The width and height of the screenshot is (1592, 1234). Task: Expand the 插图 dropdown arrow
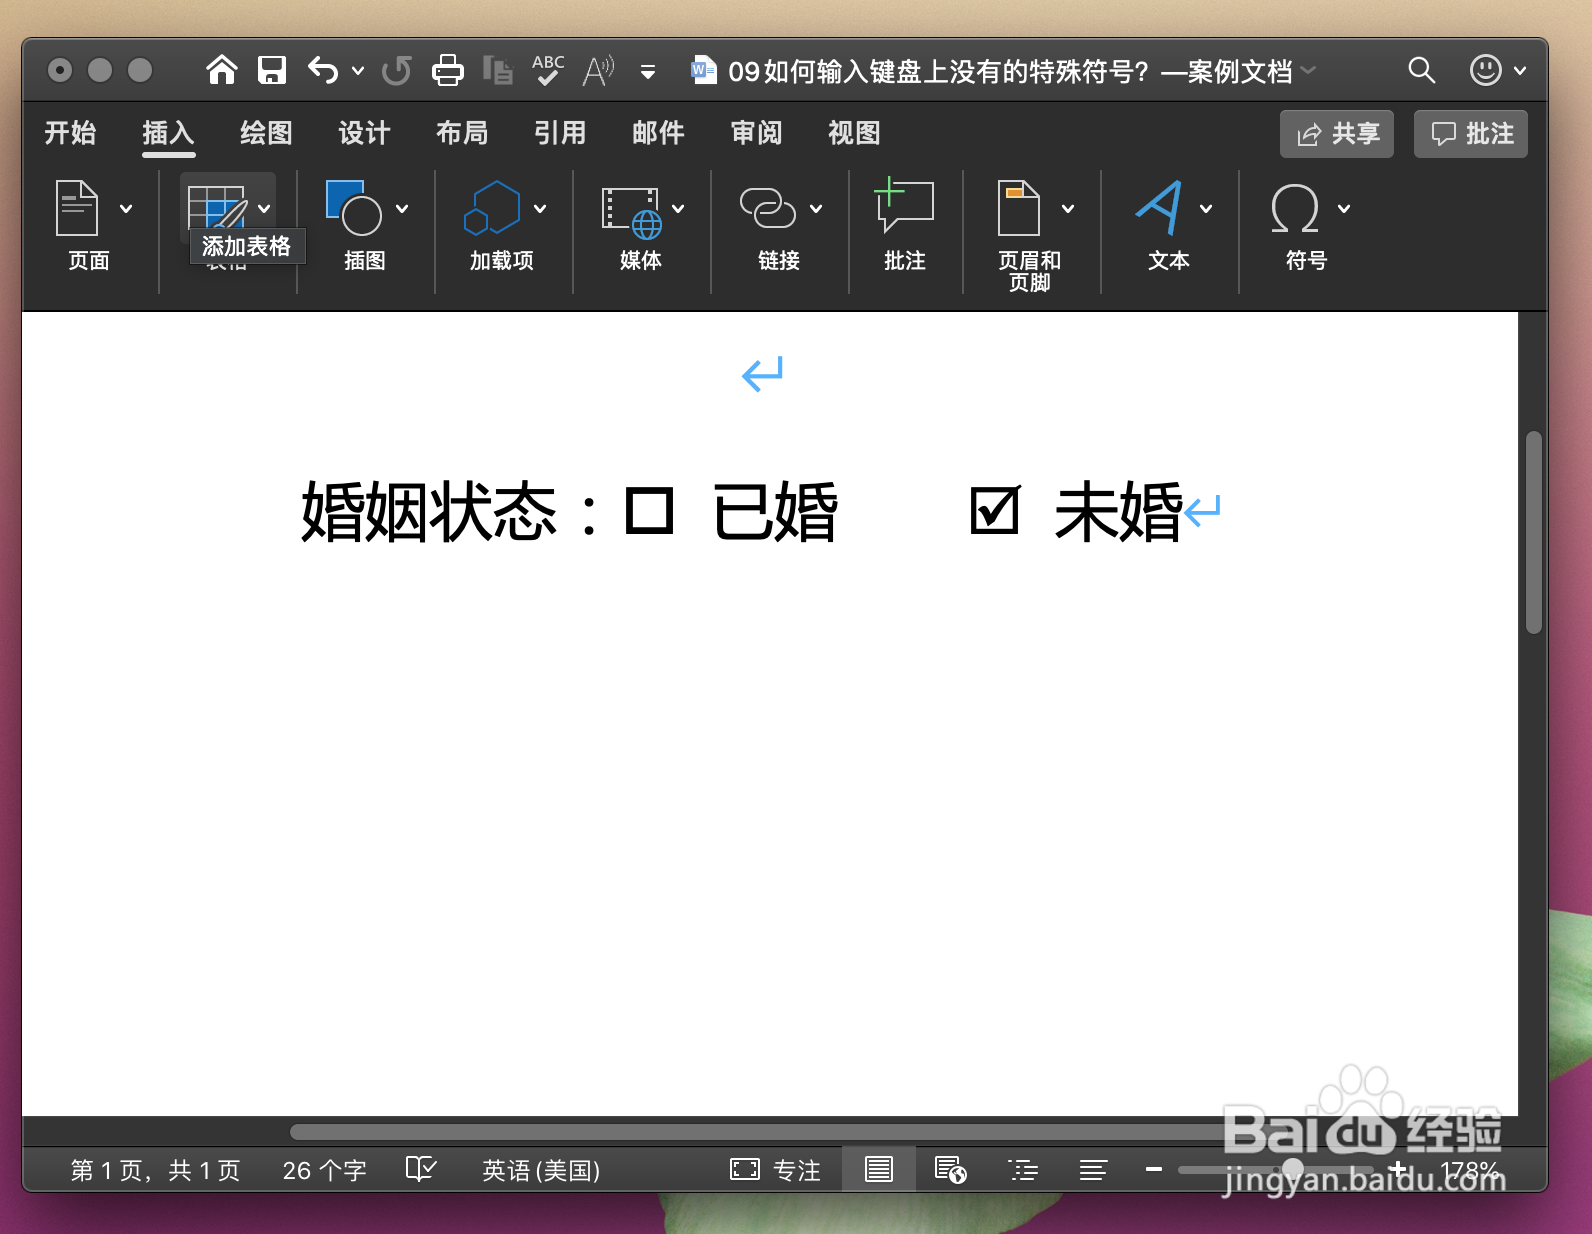[x=402, y=208]
